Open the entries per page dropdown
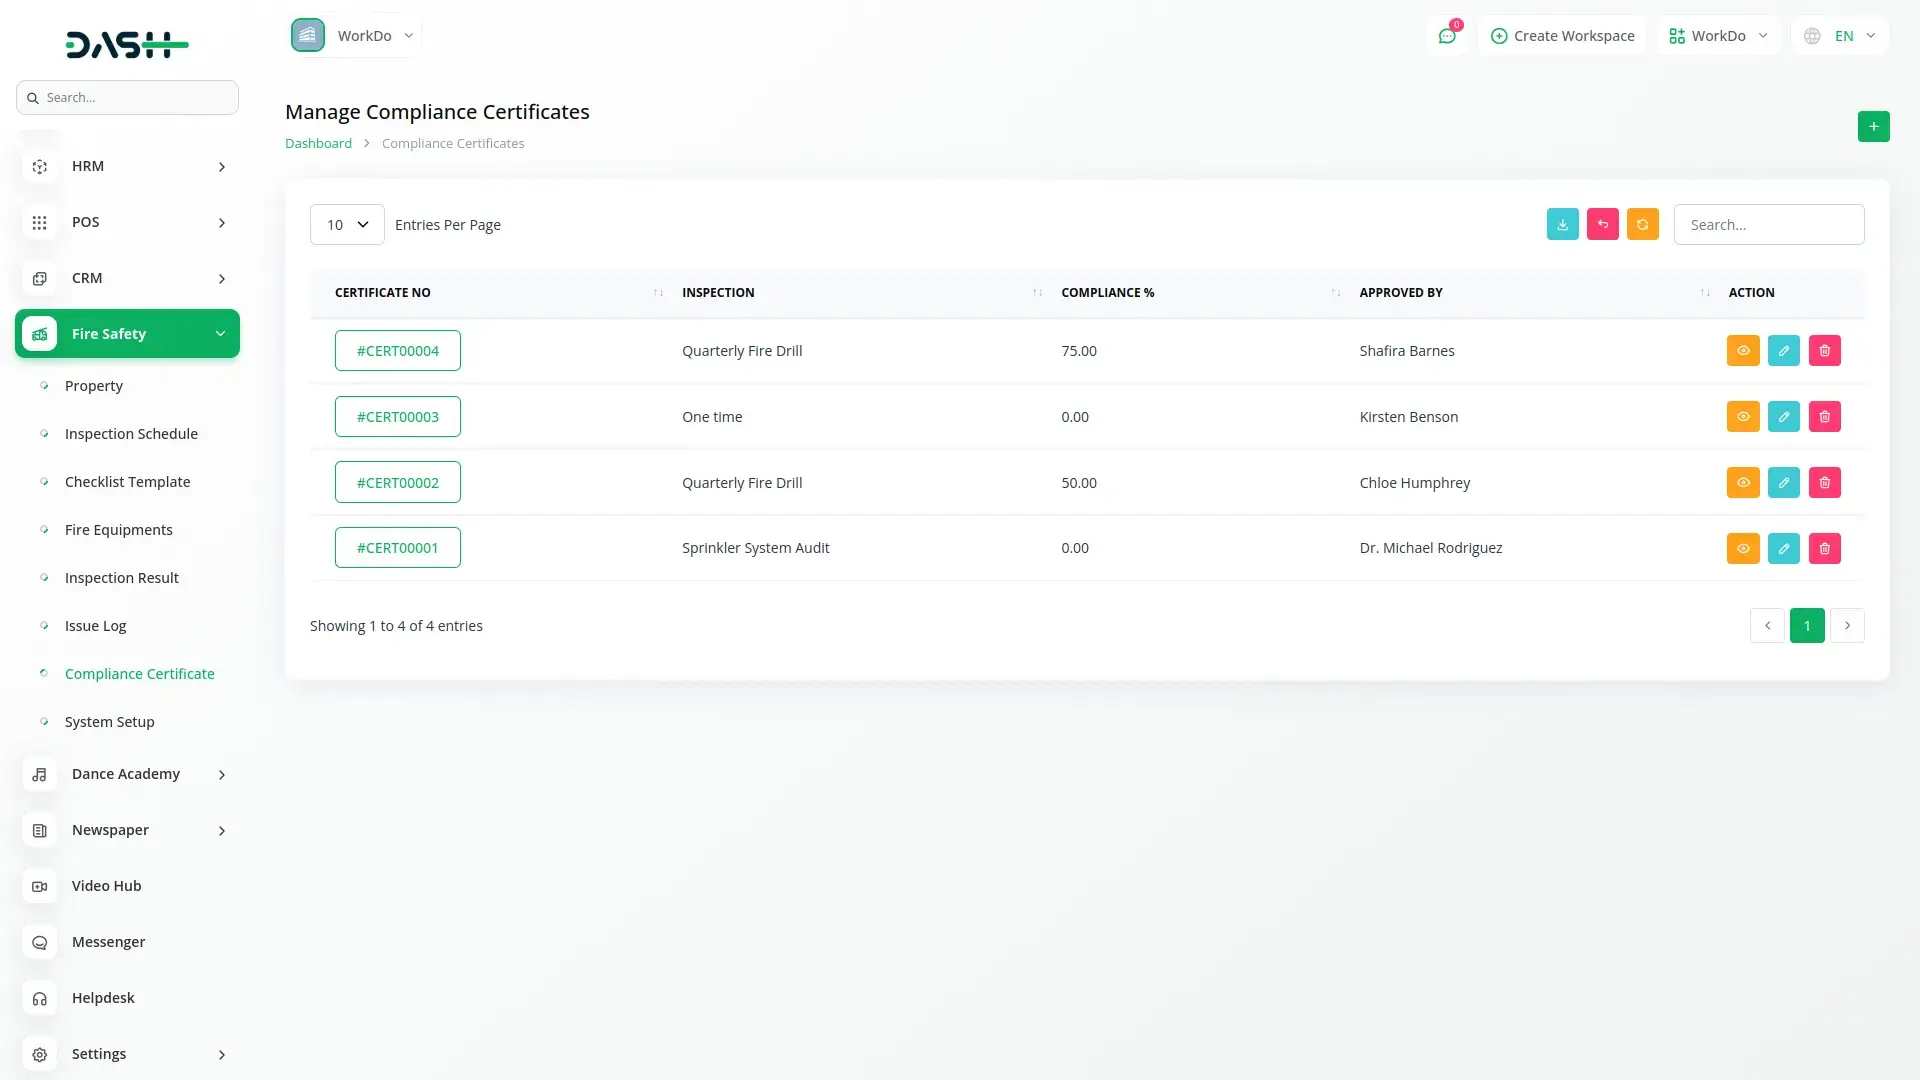This screenshot has width=1920, height=1080. pyautogui.click(x=347, y=225)
